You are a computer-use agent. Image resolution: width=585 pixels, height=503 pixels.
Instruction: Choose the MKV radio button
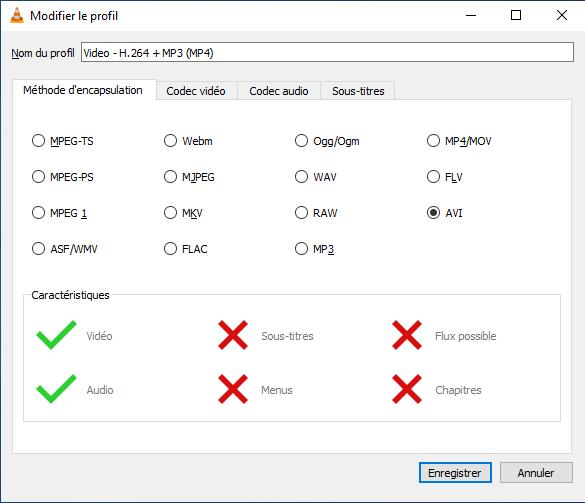[183, 213]
